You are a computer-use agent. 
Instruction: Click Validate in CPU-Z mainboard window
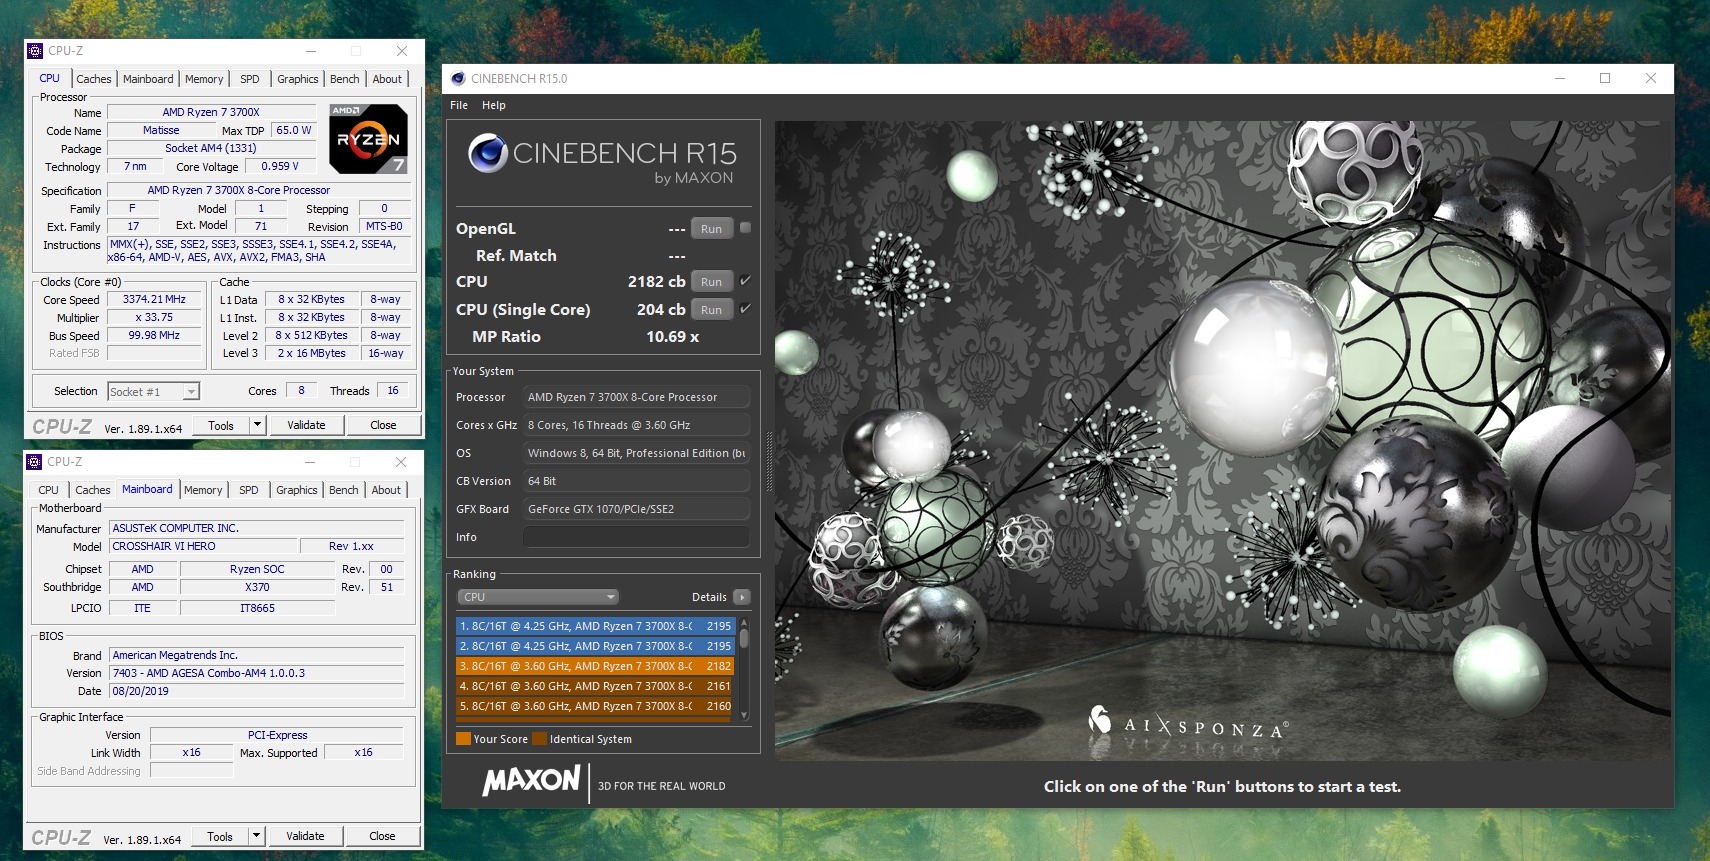point(305,836)
